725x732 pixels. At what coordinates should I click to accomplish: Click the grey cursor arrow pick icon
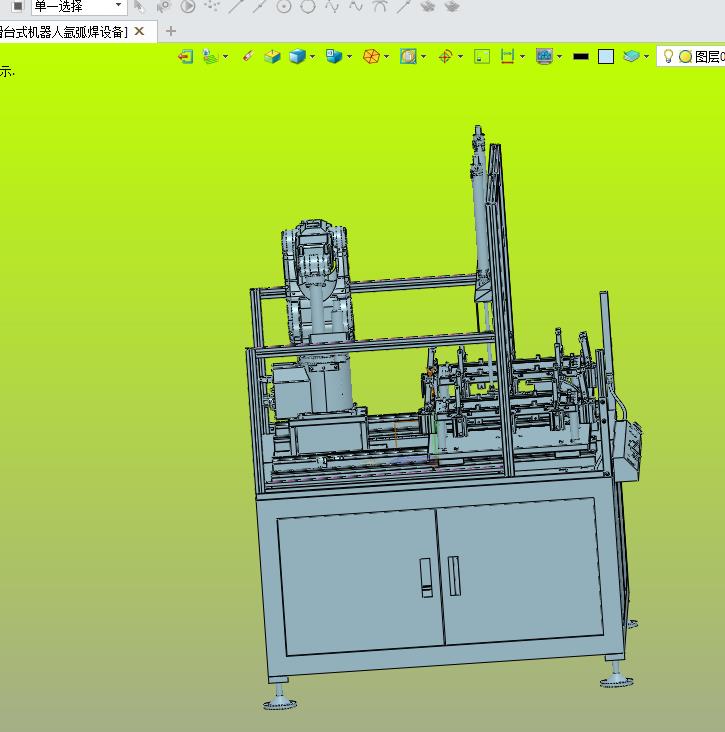click(139, 6)
